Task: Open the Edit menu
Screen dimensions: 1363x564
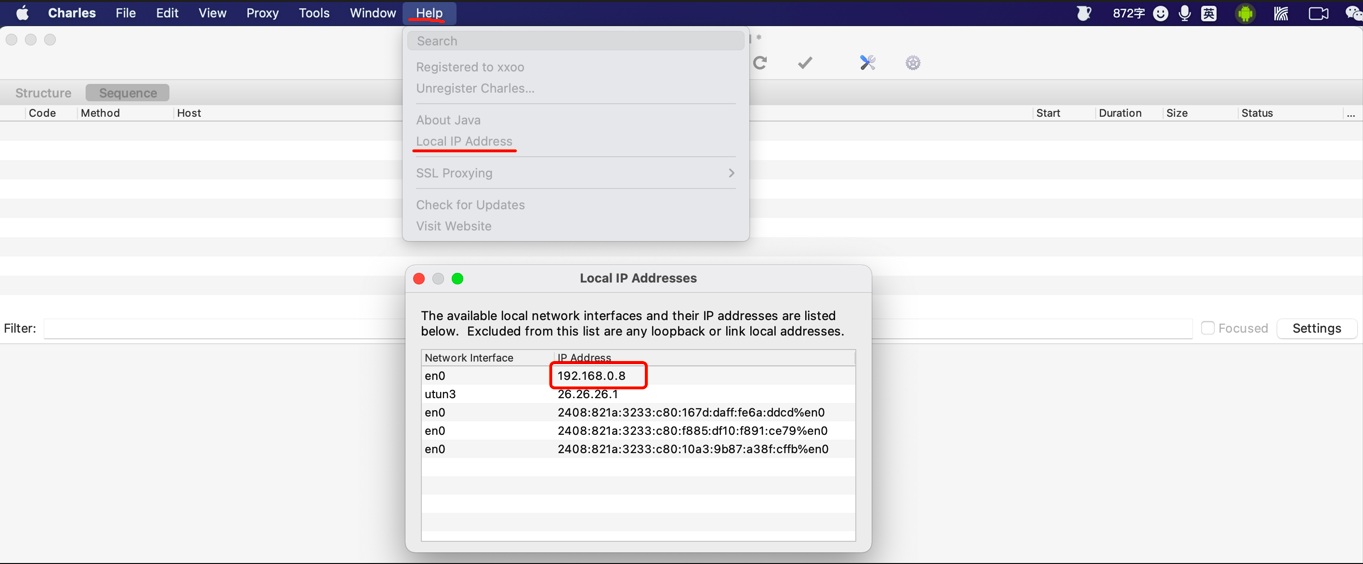Action: pos(167,13)
